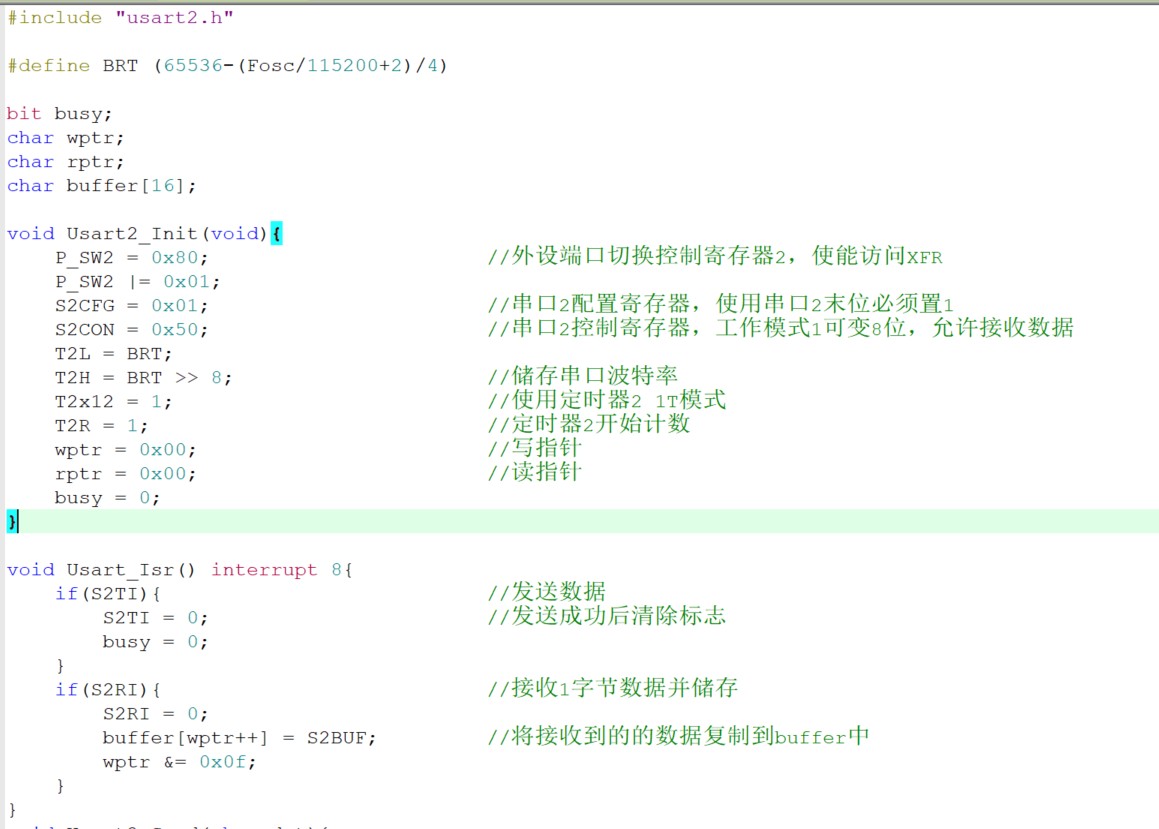Click the 'S2CON = 0x50;' statement
This screenshot has width=1159, height=829.
click(132, 330)
